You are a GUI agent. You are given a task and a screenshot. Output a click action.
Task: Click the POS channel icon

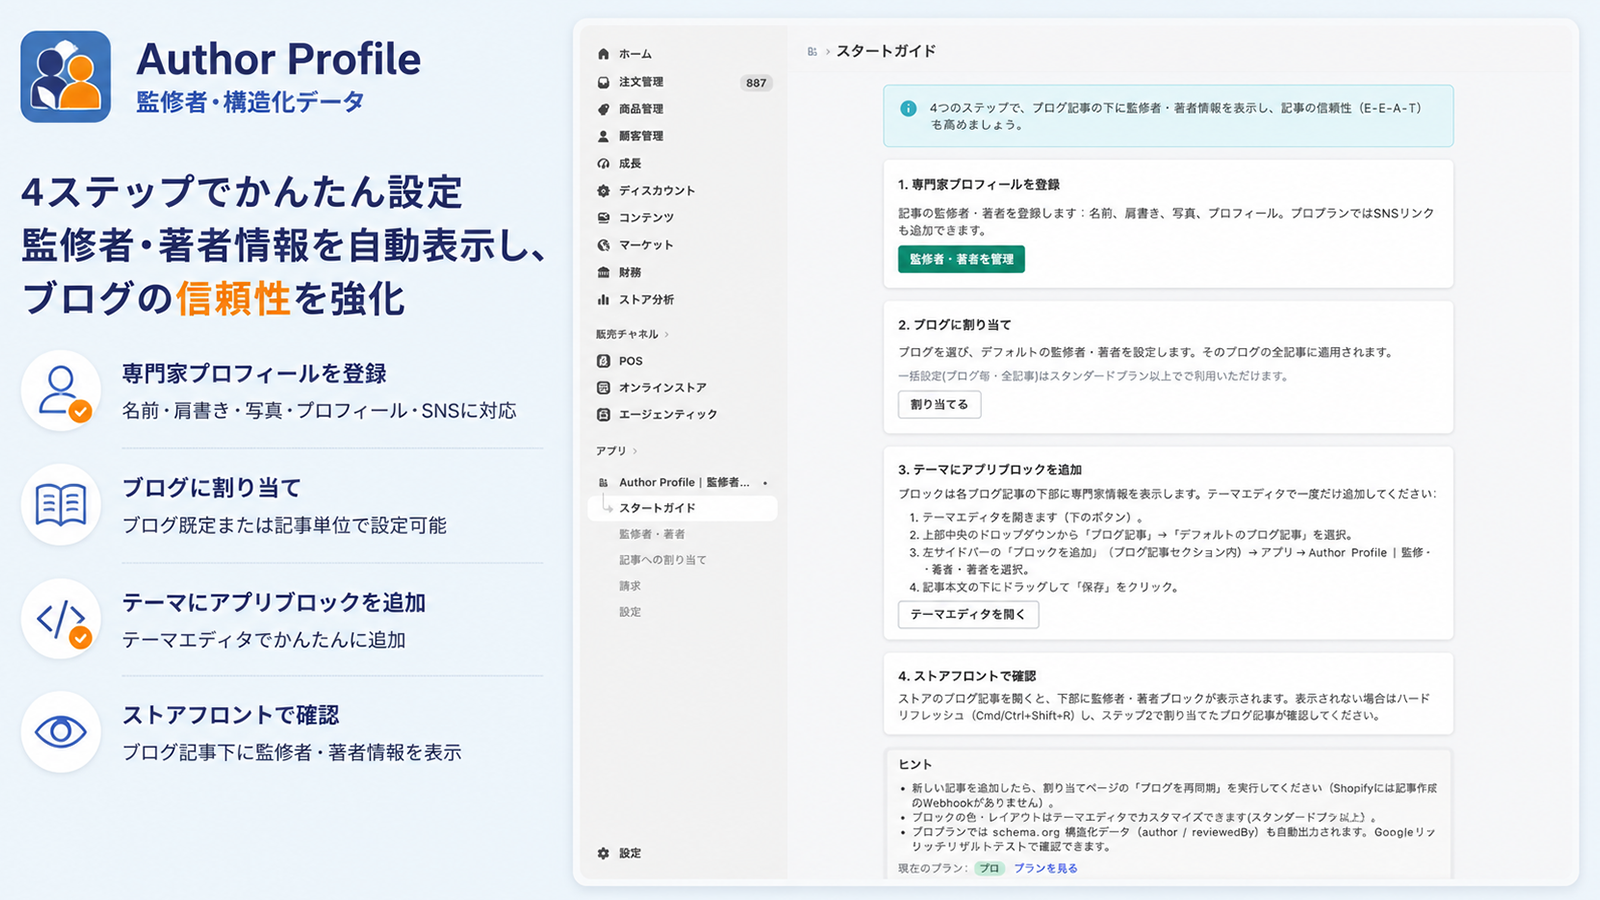(x=603, y=361)
